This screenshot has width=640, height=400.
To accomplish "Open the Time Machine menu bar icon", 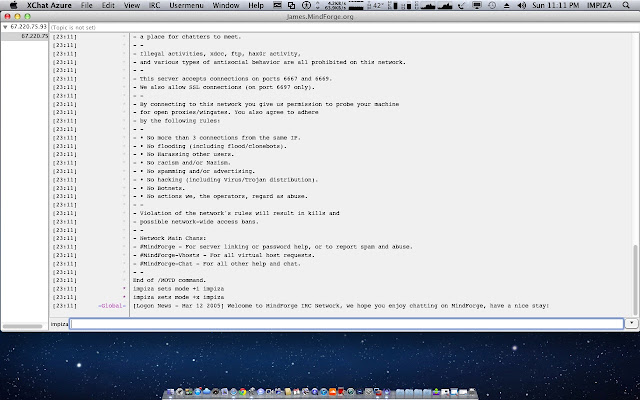I will [492, 5].
